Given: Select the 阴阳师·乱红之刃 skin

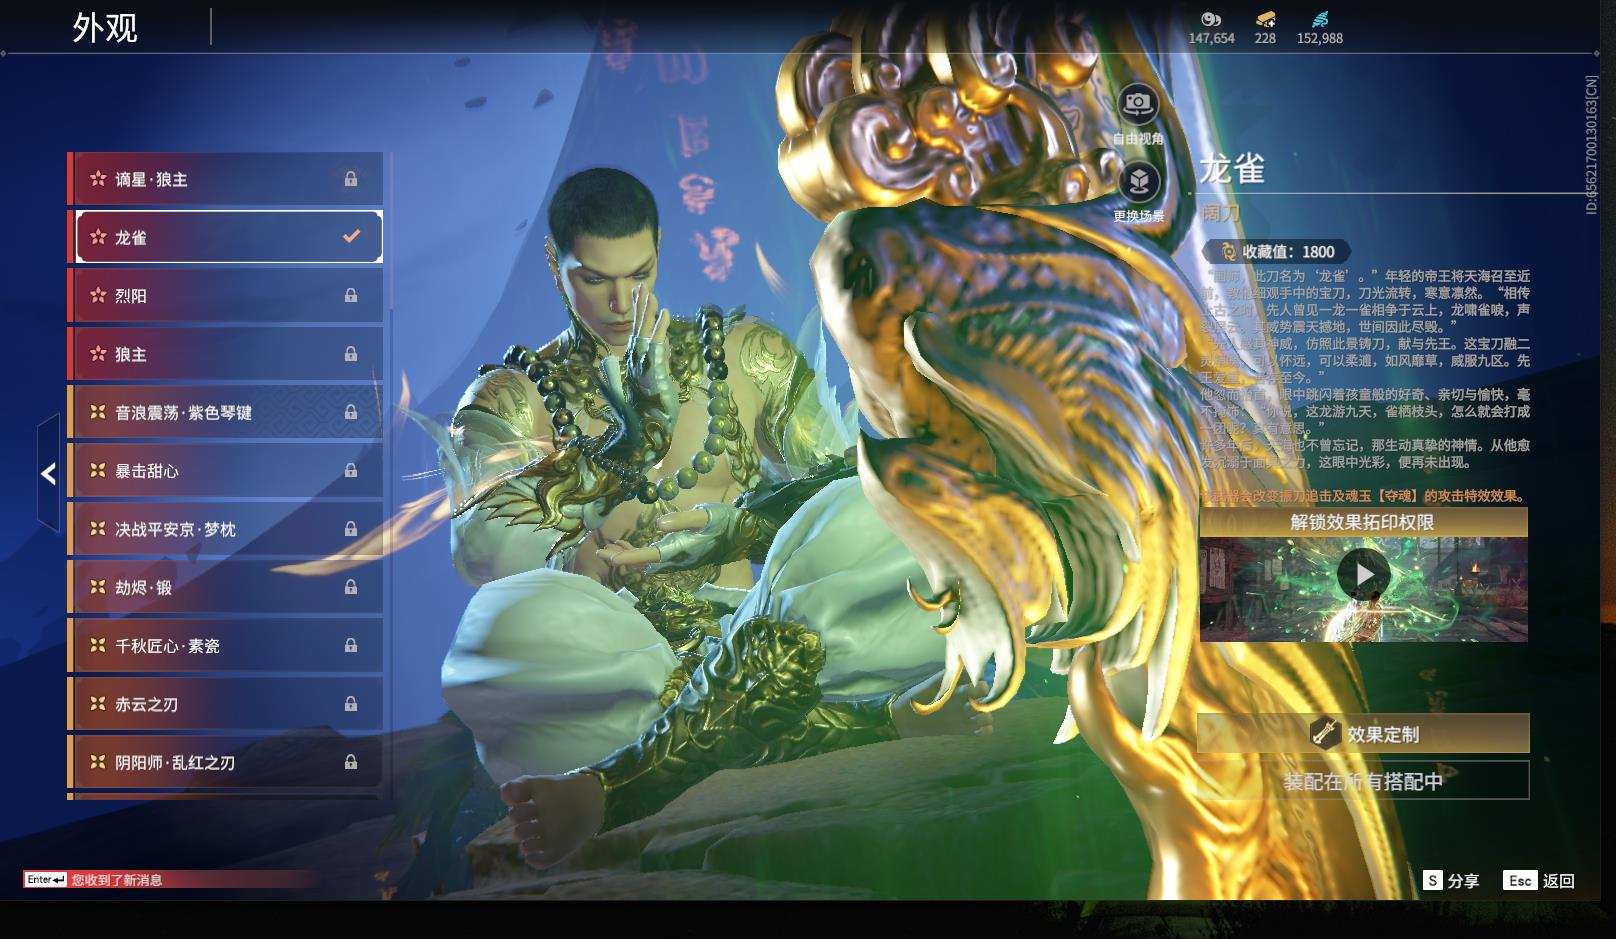Looking at the screenshot, I should 226,762.
